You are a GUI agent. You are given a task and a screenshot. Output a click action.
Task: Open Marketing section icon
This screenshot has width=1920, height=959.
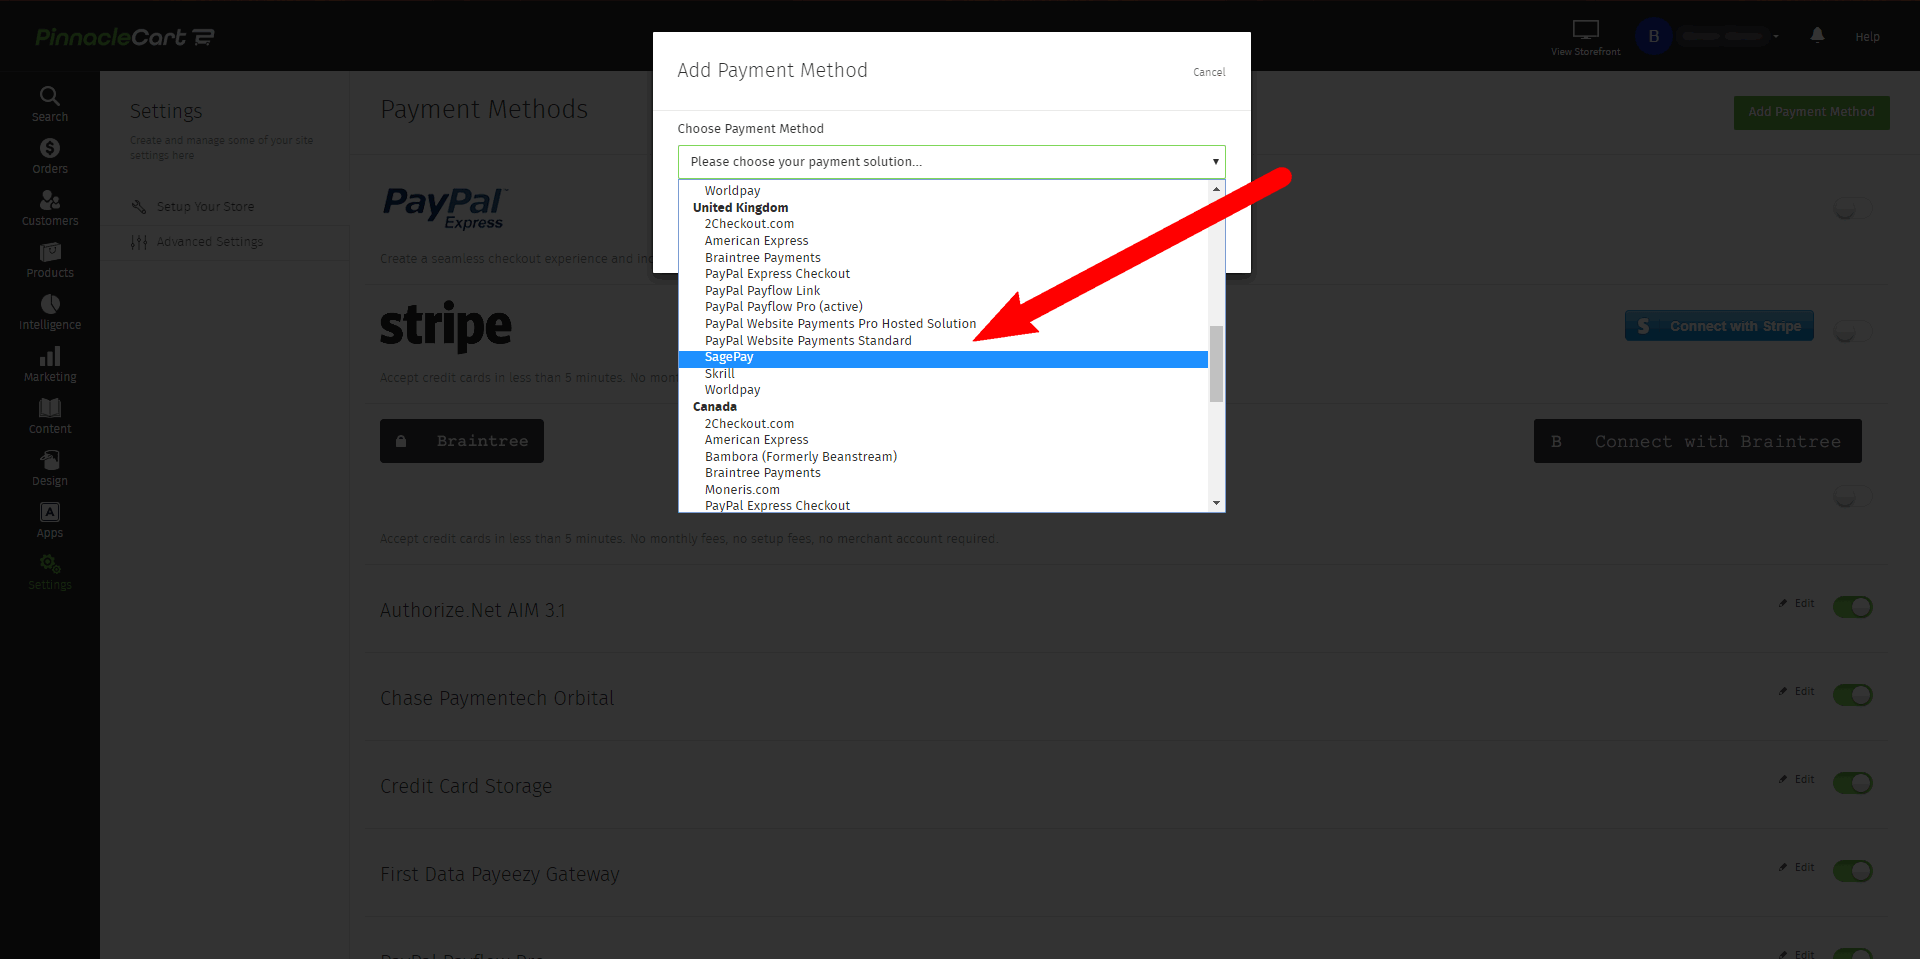(49, 356)
